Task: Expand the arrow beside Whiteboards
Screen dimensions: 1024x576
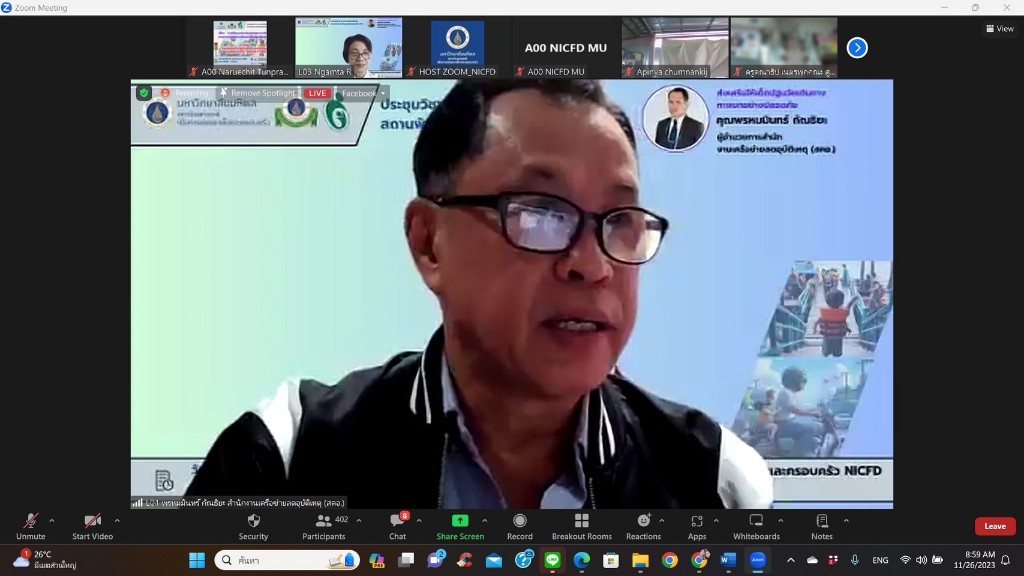Action: [780, 520]
